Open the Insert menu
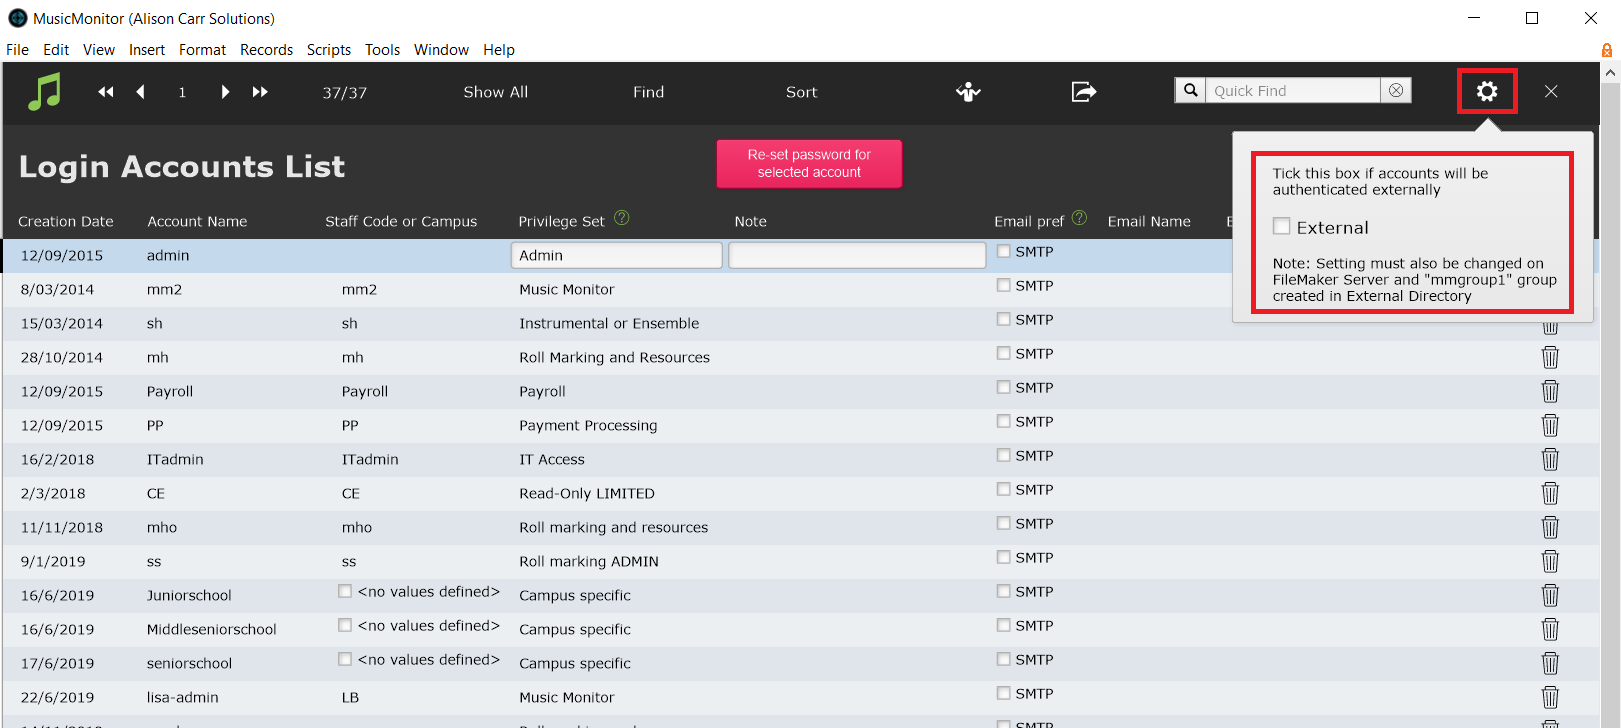Screen dimensions: 1621x728 point(147,50)
